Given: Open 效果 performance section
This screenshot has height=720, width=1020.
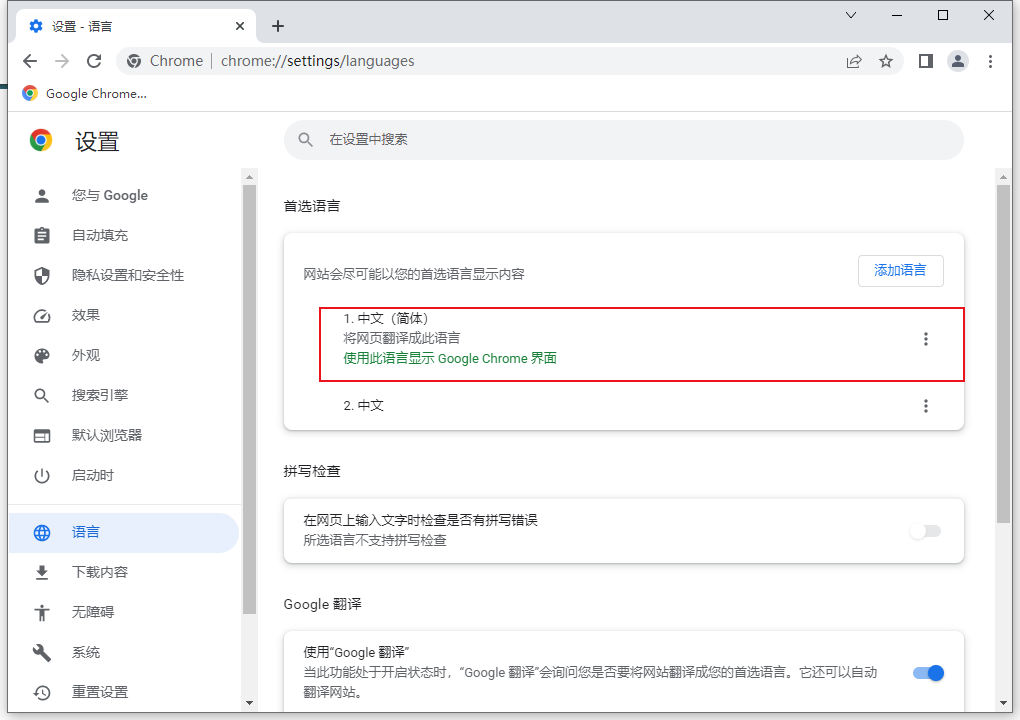Looking at the screenshot, I should [124, 315].
